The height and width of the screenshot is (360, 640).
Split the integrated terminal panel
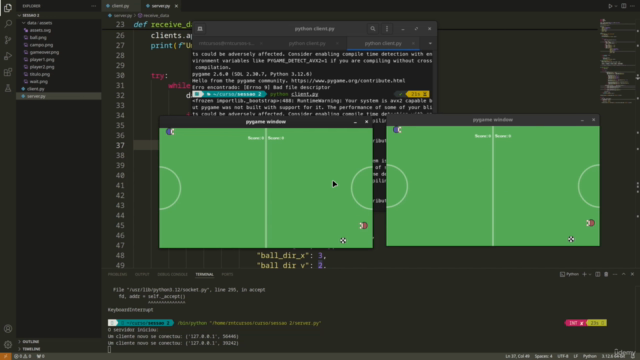click(x=598, y=274)
